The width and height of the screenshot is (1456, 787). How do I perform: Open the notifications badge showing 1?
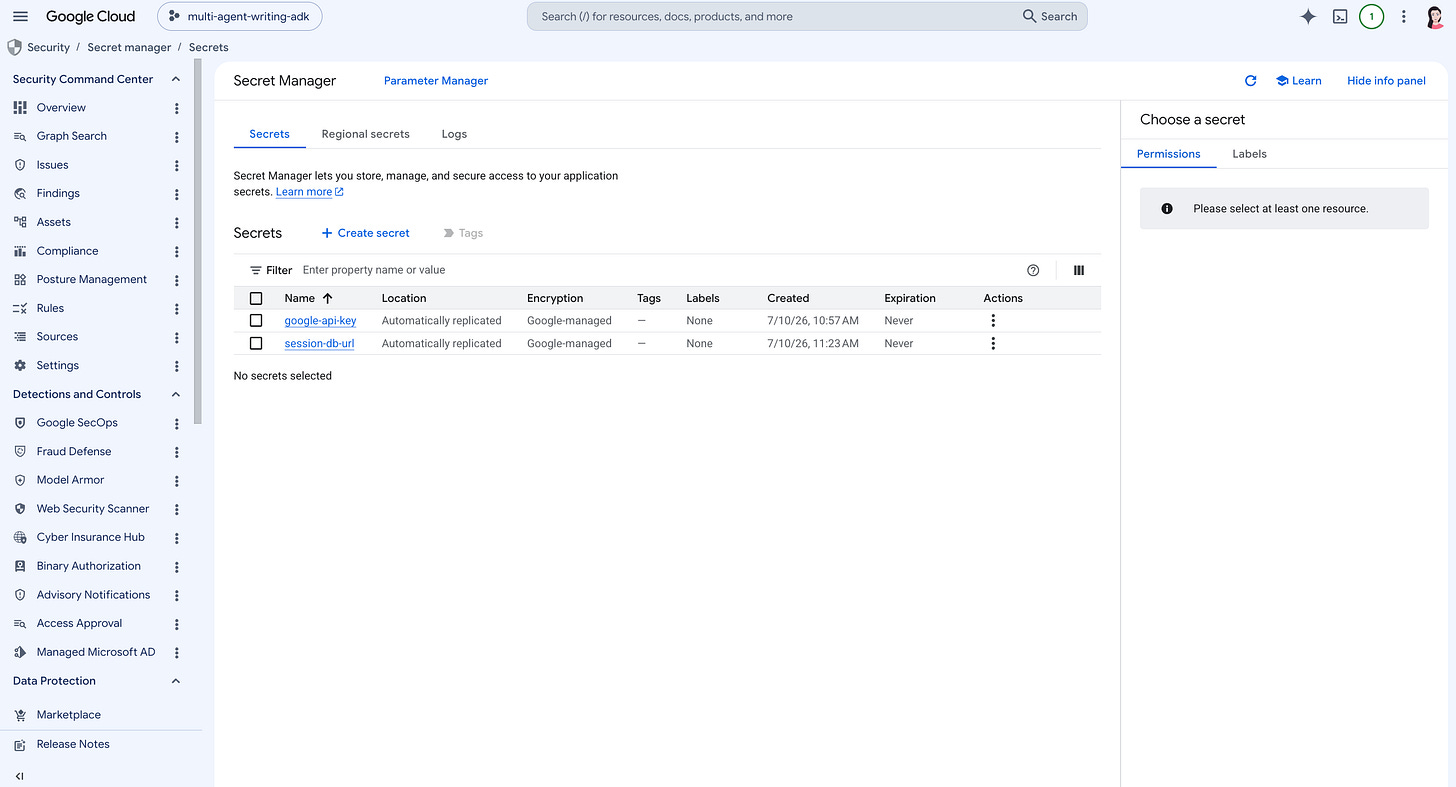(1371, 16)
